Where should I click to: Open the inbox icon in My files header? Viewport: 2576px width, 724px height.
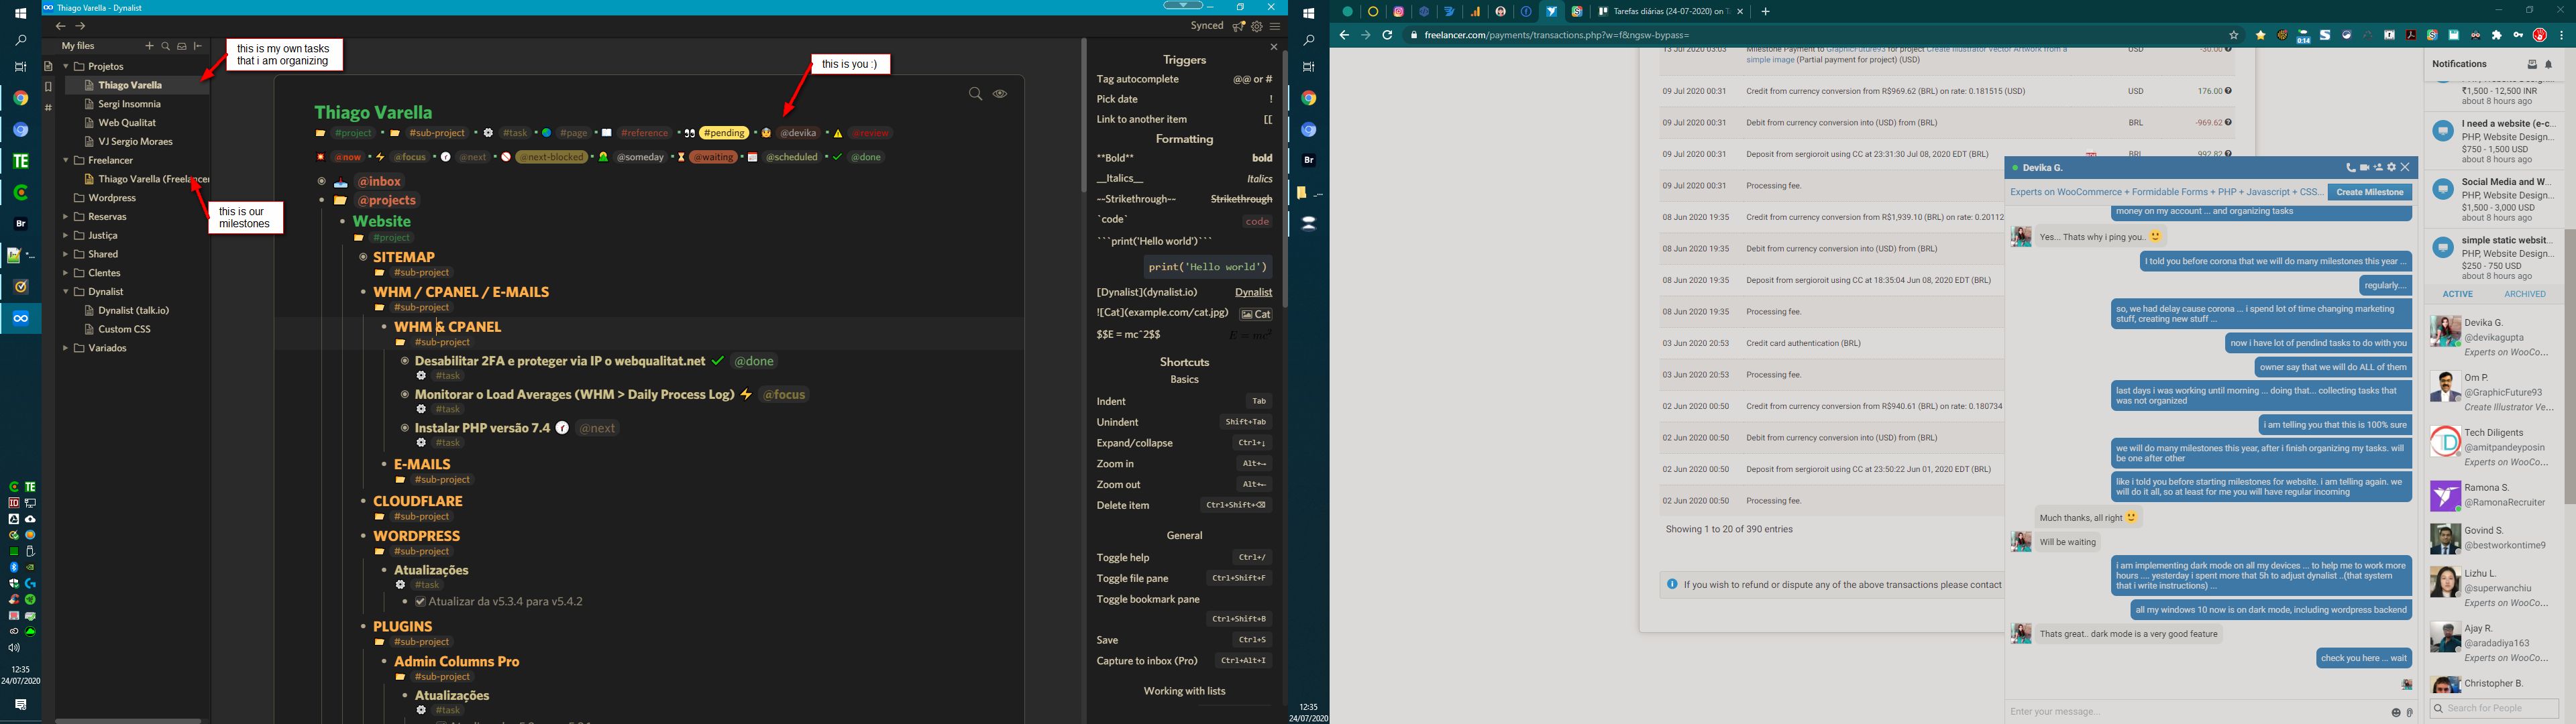coord(182,46)
